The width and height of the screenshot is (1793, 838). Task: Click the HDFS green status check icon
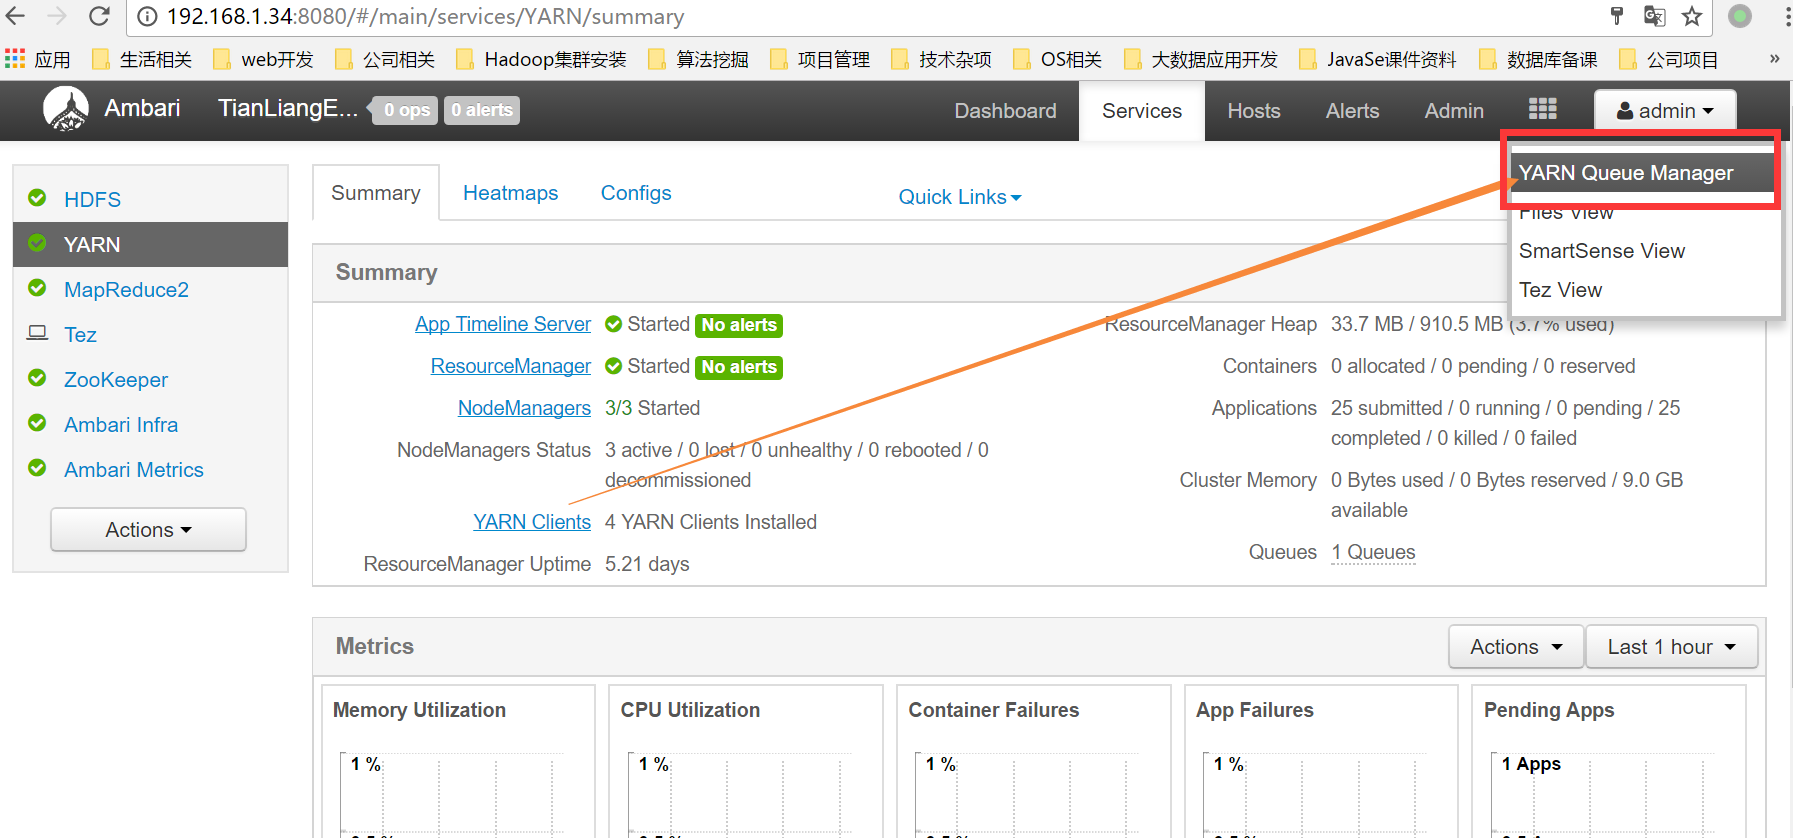point(37,198)
